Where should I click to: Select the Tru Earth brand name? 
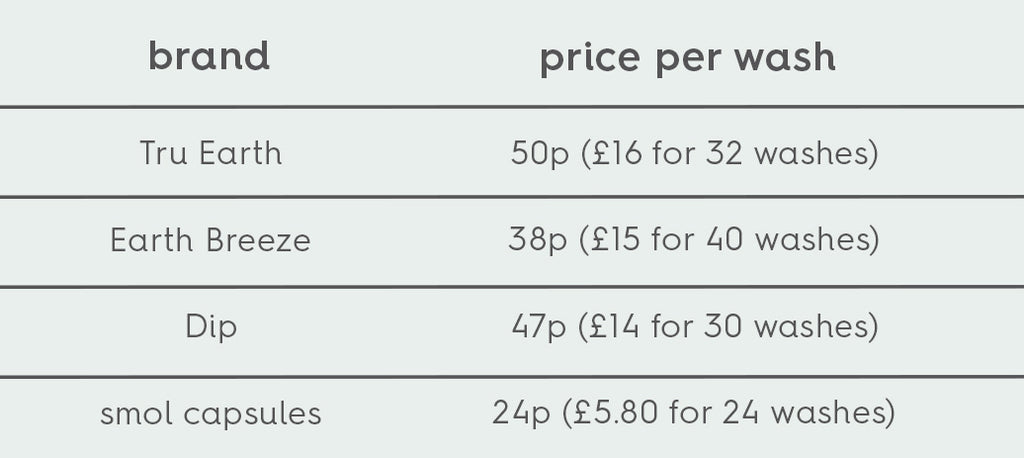pyautogui.click(x=211, y=153)
